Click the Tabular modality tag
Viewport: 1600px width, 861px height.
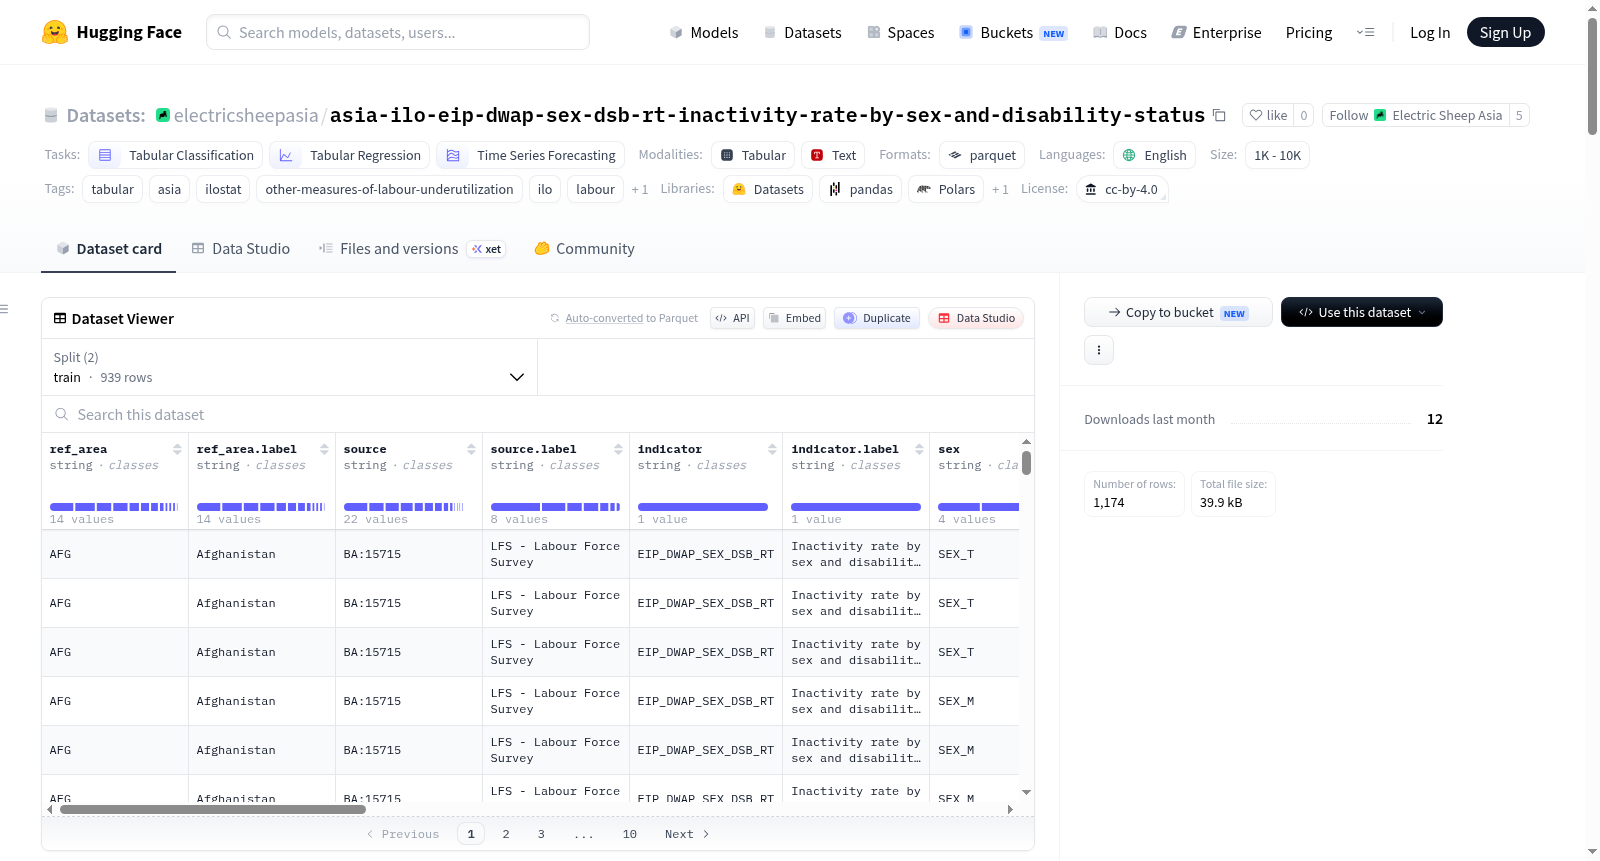[754, 155]
